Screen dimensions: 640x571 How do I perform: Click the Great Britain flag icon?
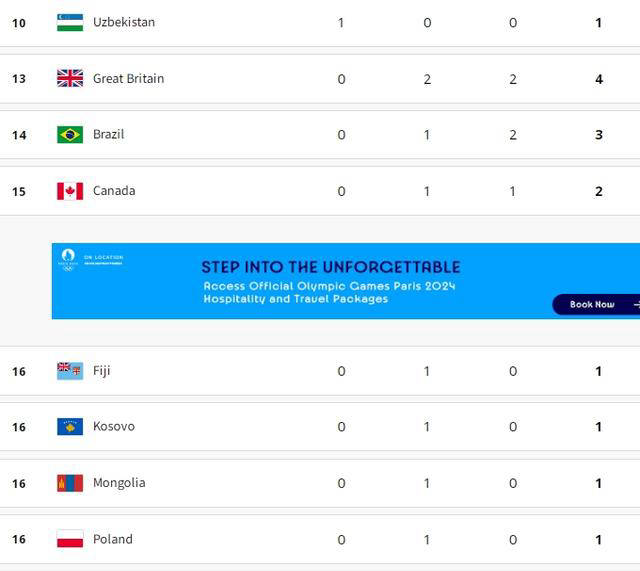coord(70,78)
